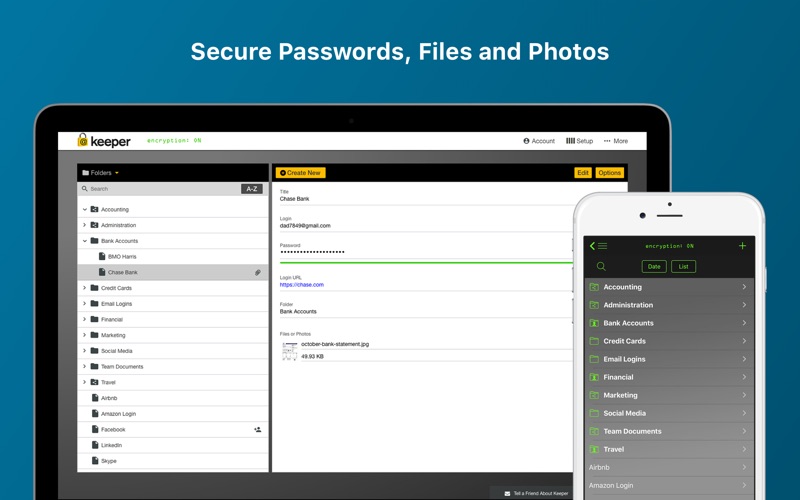Switch phone view to Date sorting

click(654, 267)
